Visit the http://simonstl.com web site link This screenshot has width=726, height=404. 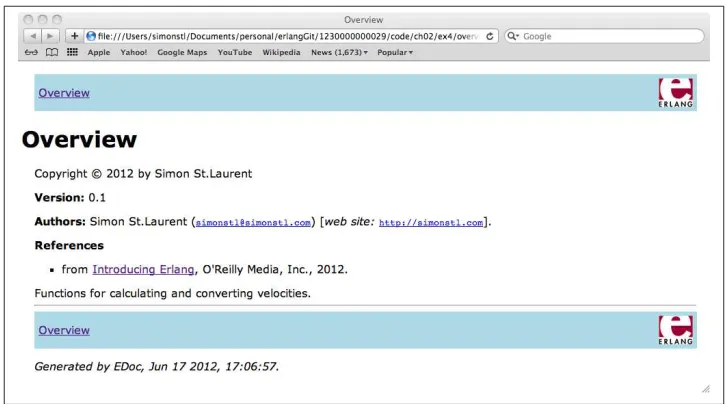tap(431, 223)
